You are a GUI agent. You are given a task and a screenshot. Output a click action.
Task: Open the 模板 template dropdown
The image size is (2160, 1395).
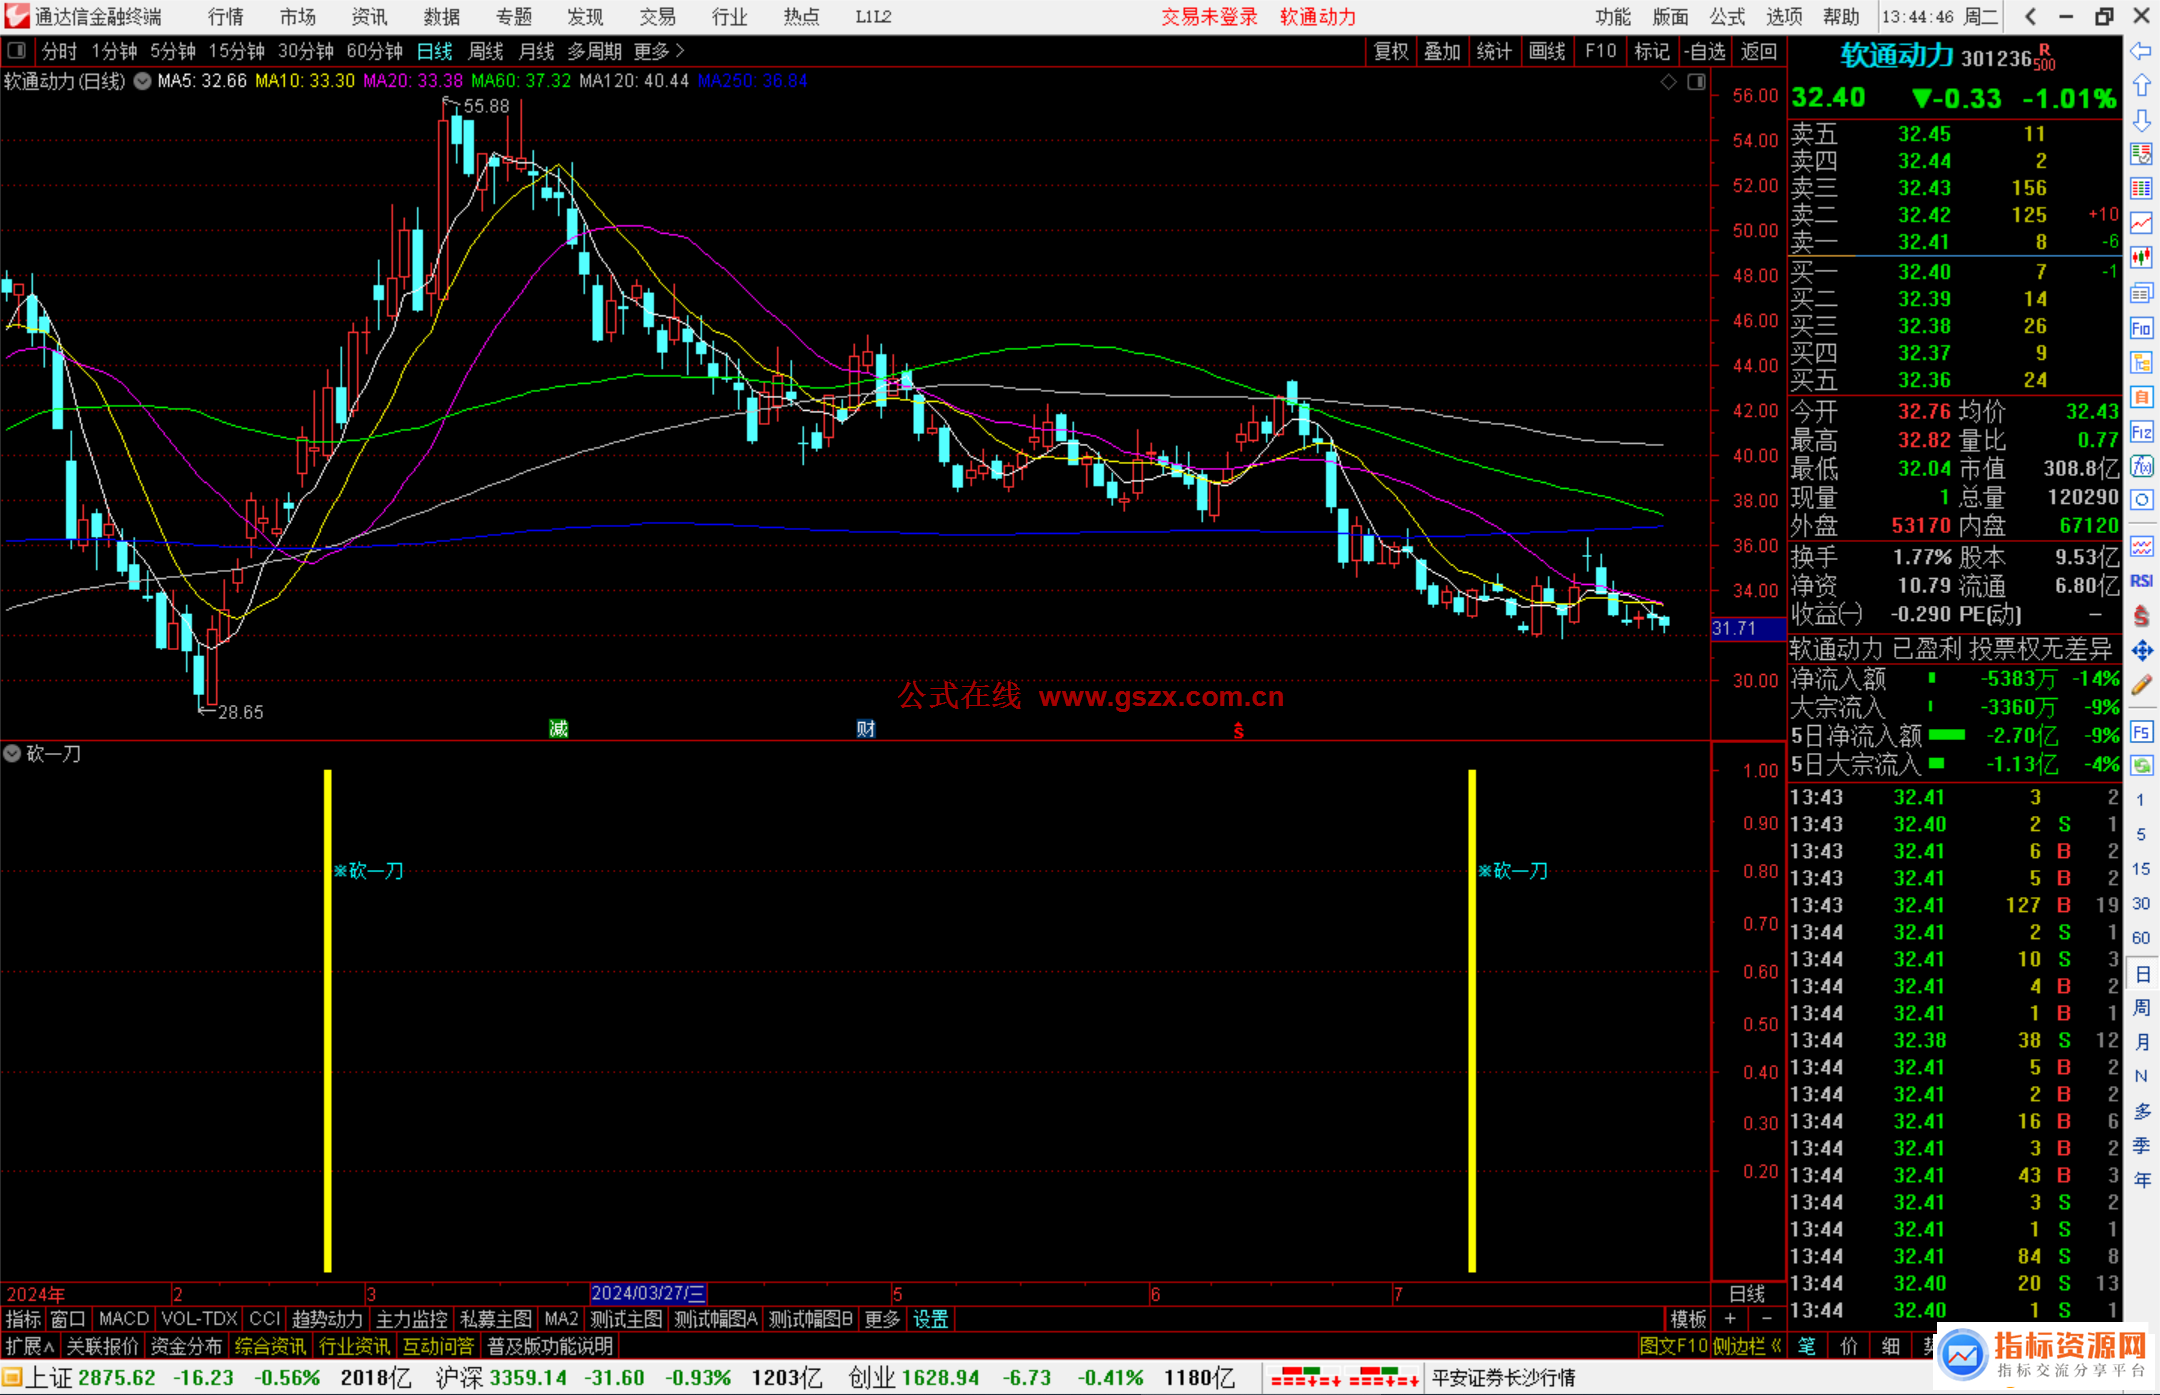click(1689, 1319)
